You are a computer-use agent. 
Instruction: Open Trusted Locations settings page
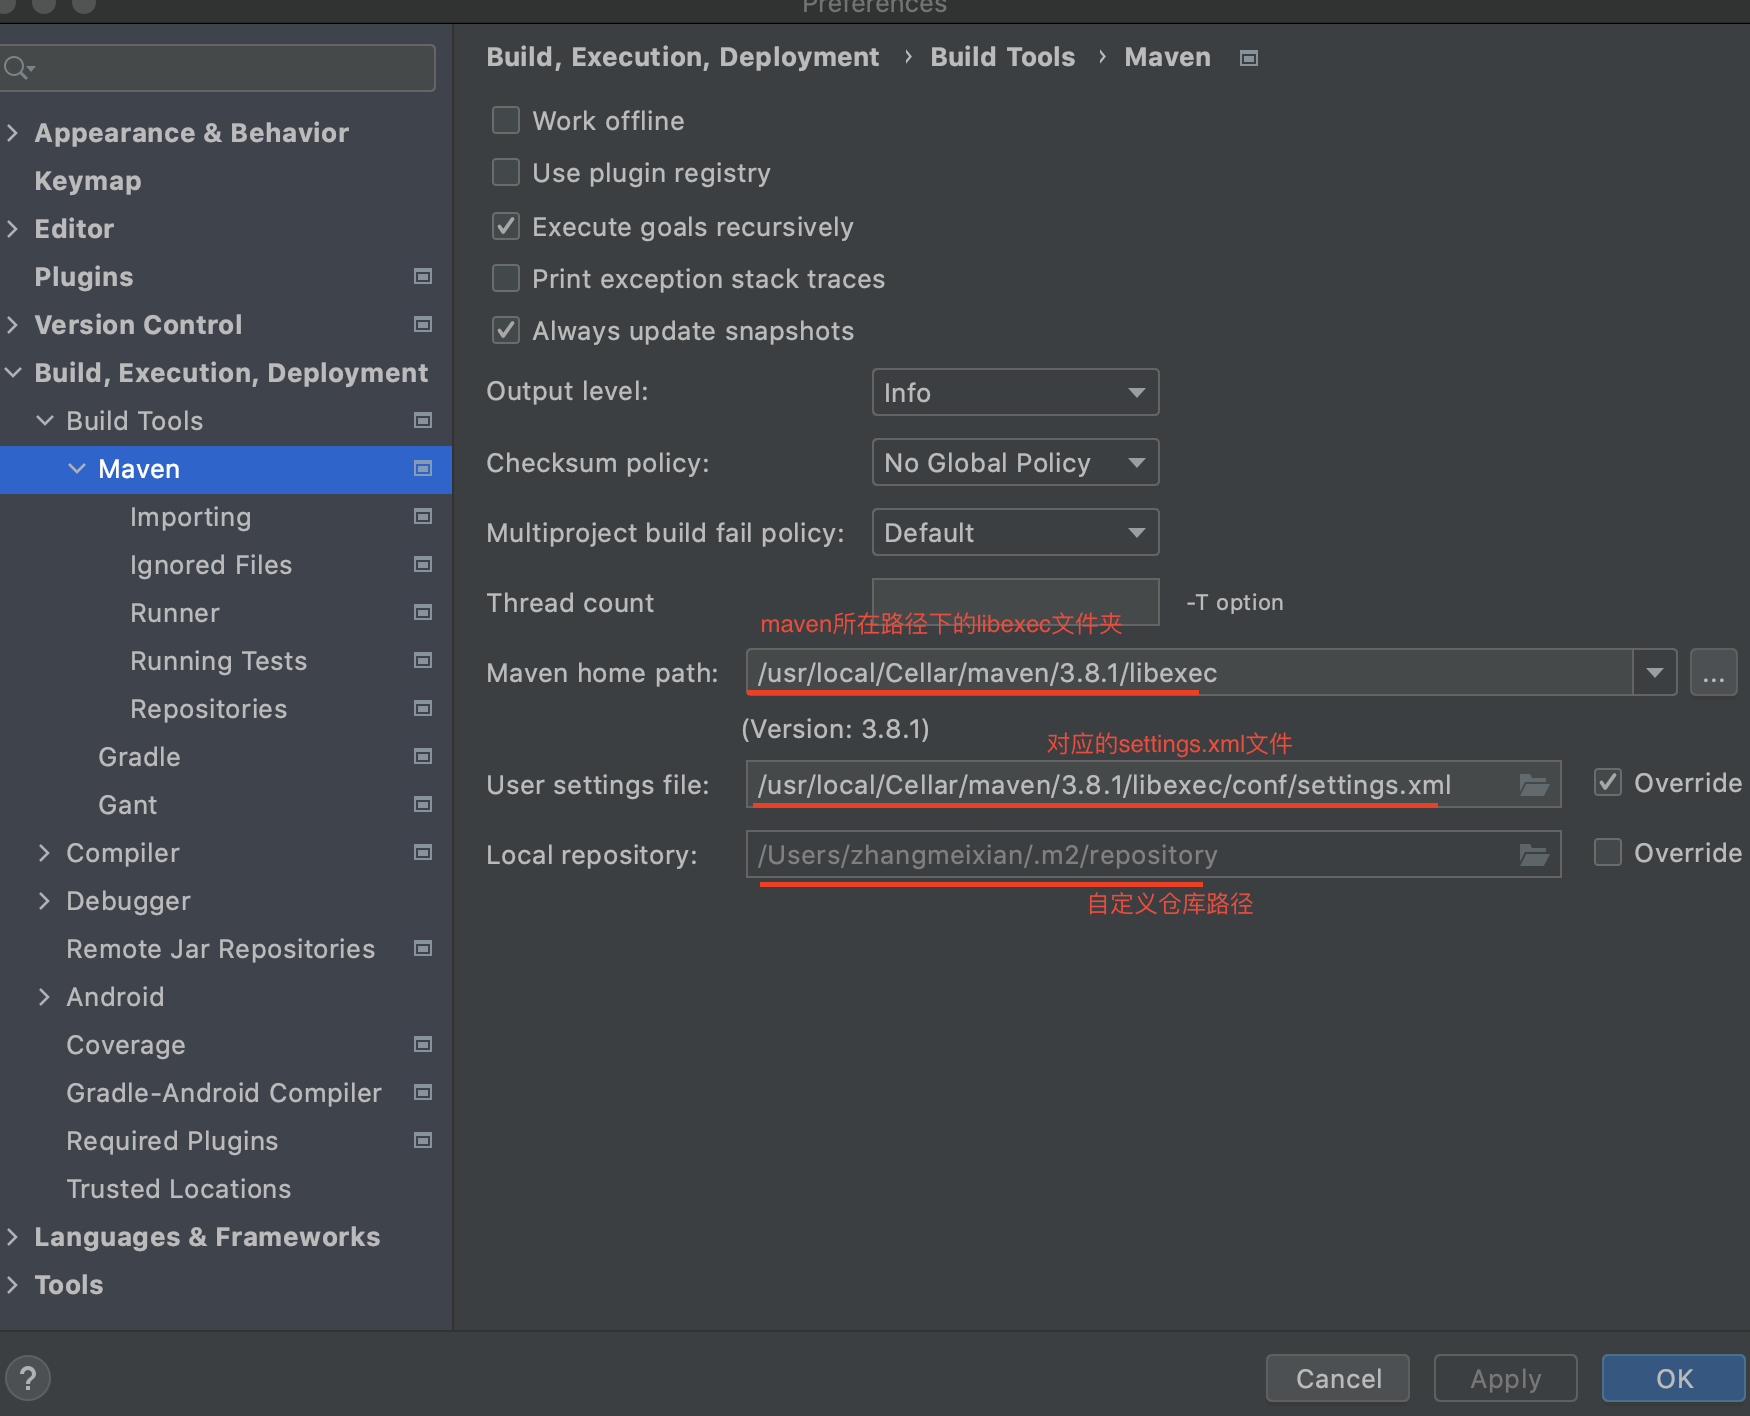click(178, 1189)
